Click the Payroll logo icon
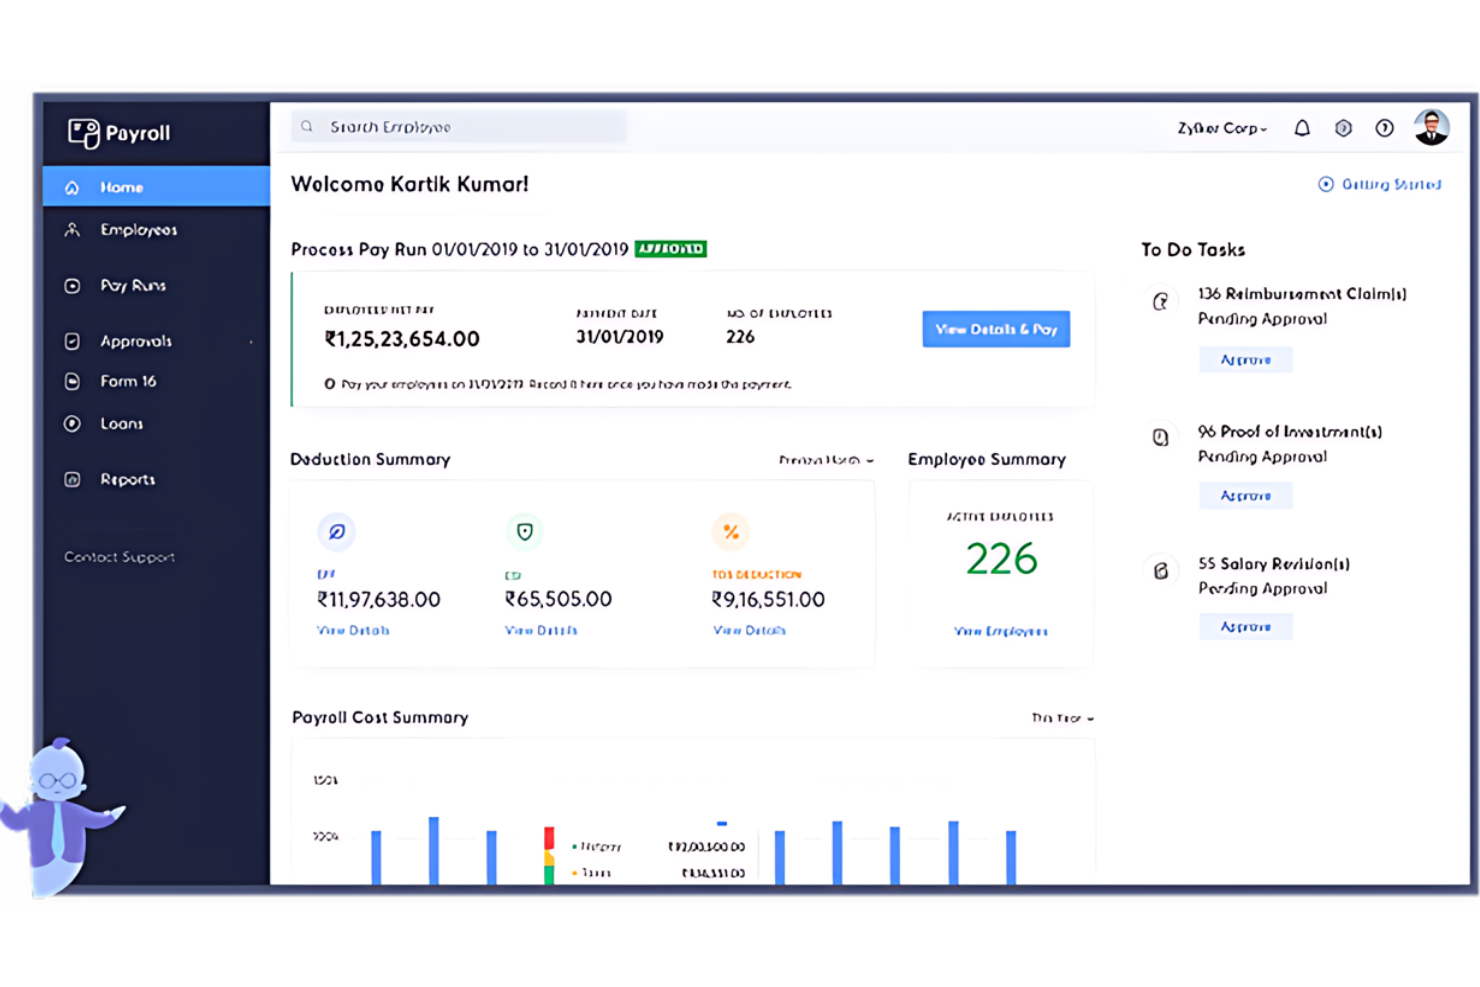 tap(84, 133)
